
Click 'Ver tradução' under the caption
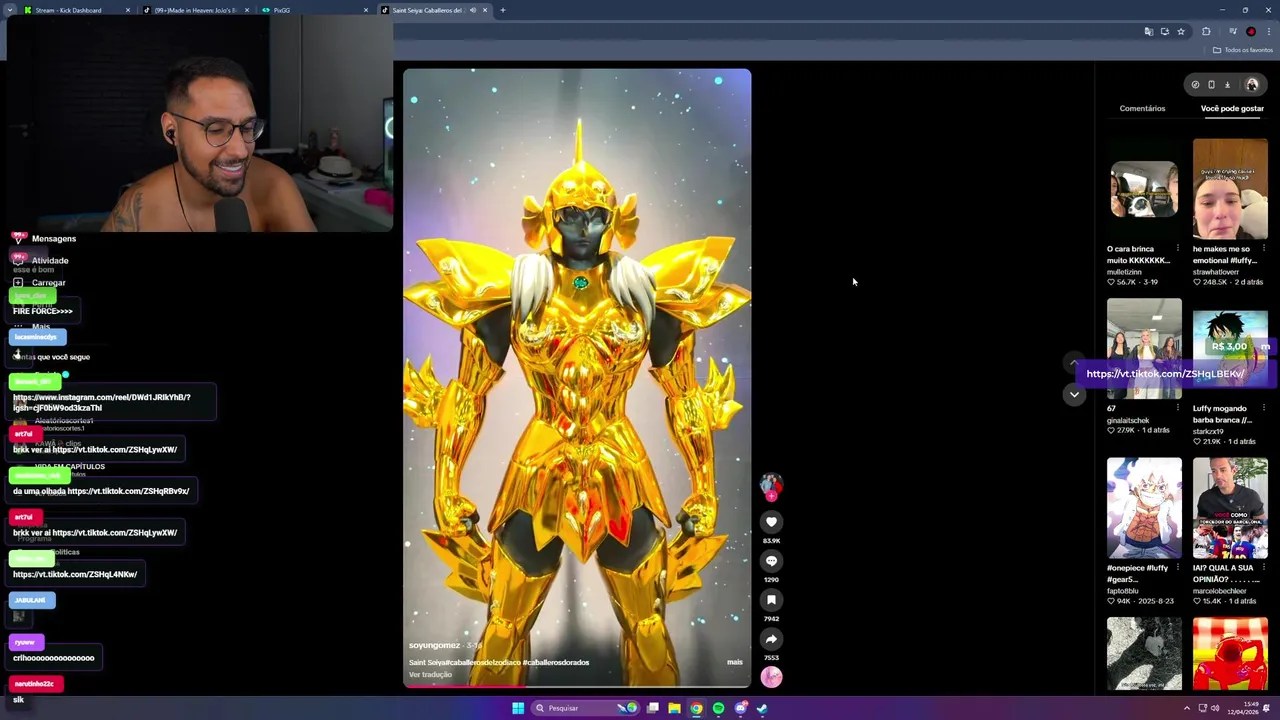(x=430, y=675)
